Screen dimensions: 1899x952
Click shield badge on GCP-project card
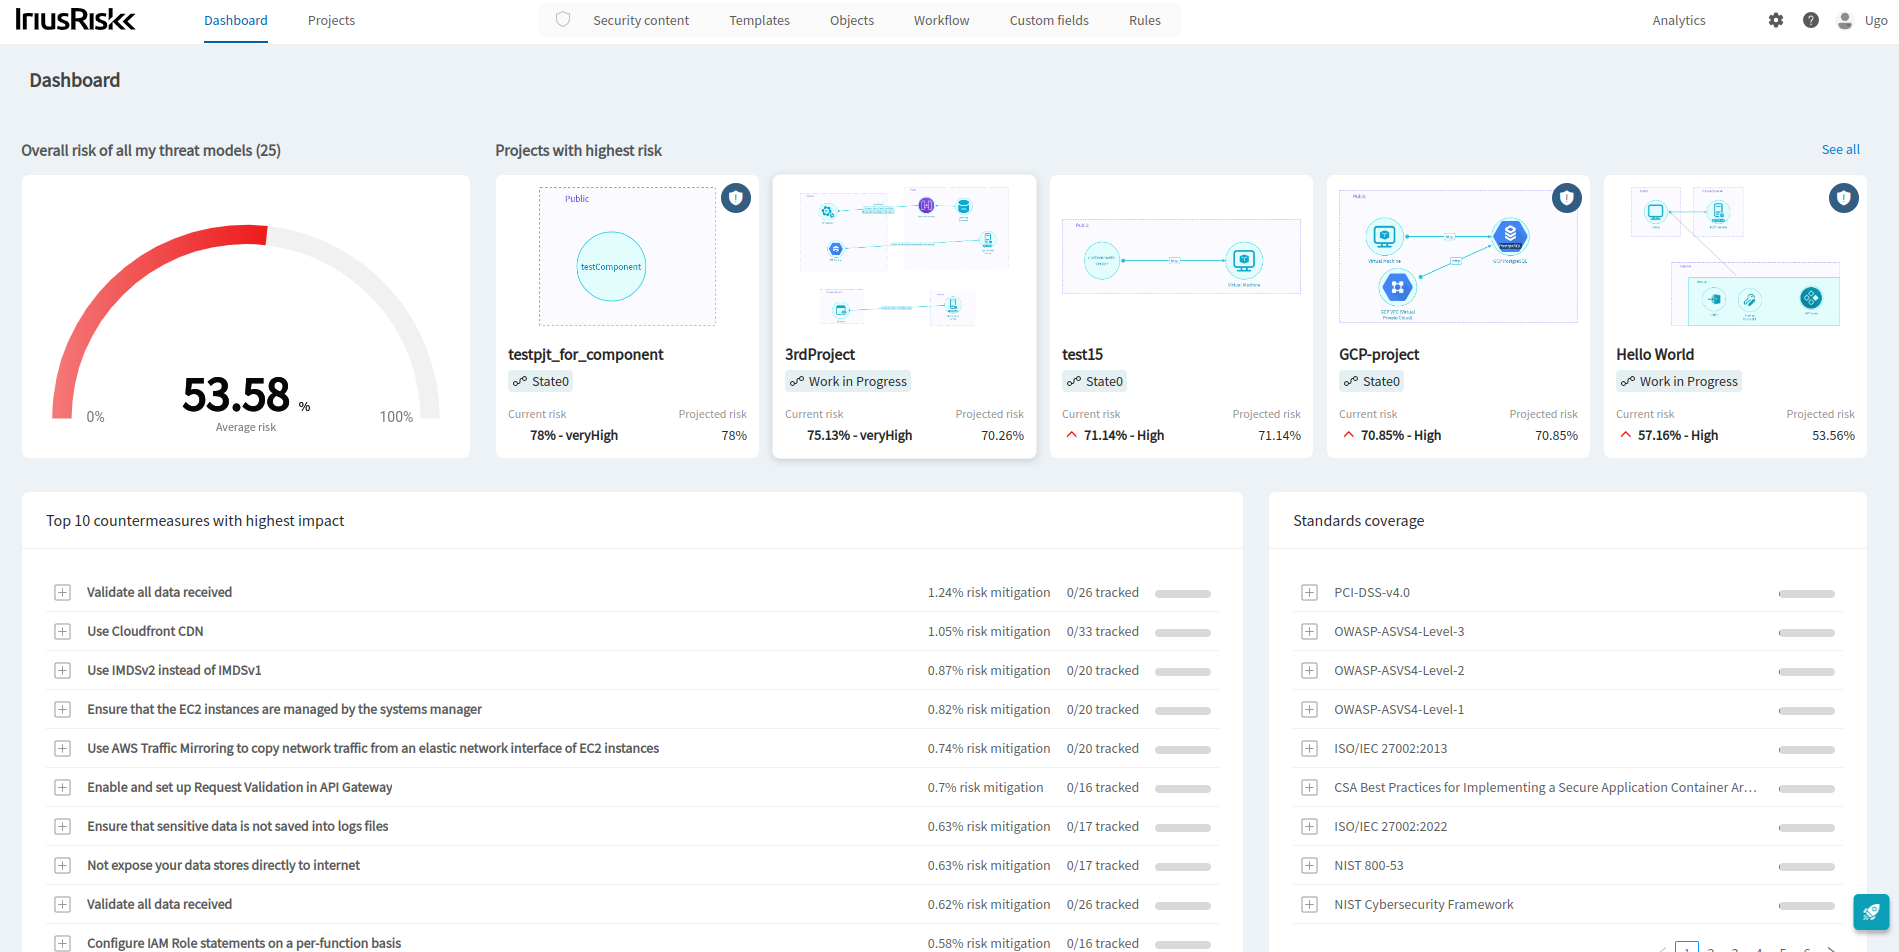(1567, 198)
